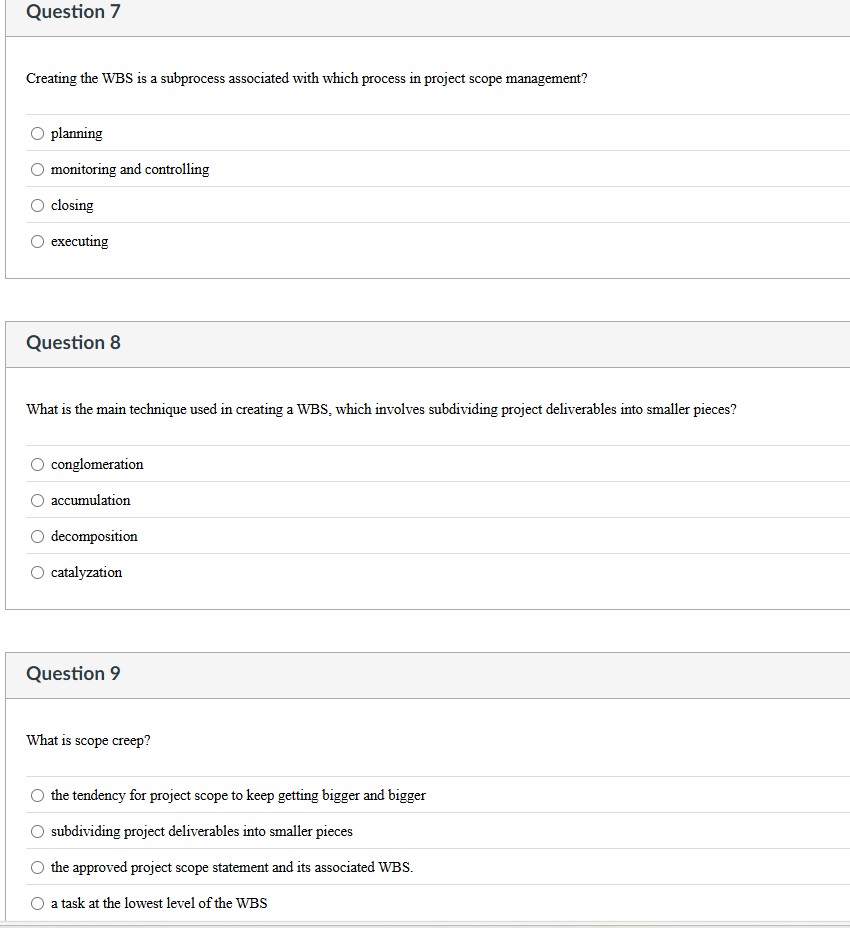Click the Question 9 header
Viewport: 850px width, 928px height.
tap(72, 673)
